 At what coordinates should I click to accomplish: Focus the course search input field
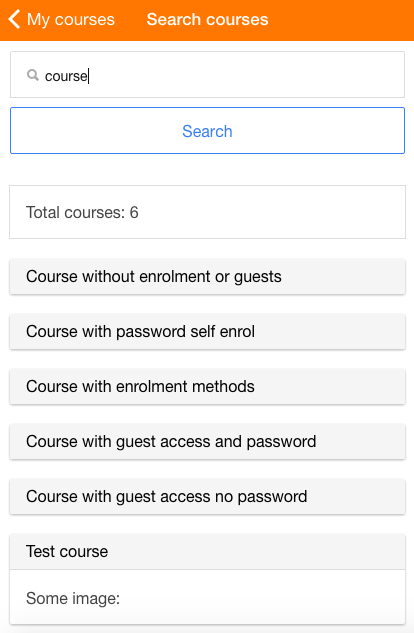pyautogui.click(x=207, y=75)
